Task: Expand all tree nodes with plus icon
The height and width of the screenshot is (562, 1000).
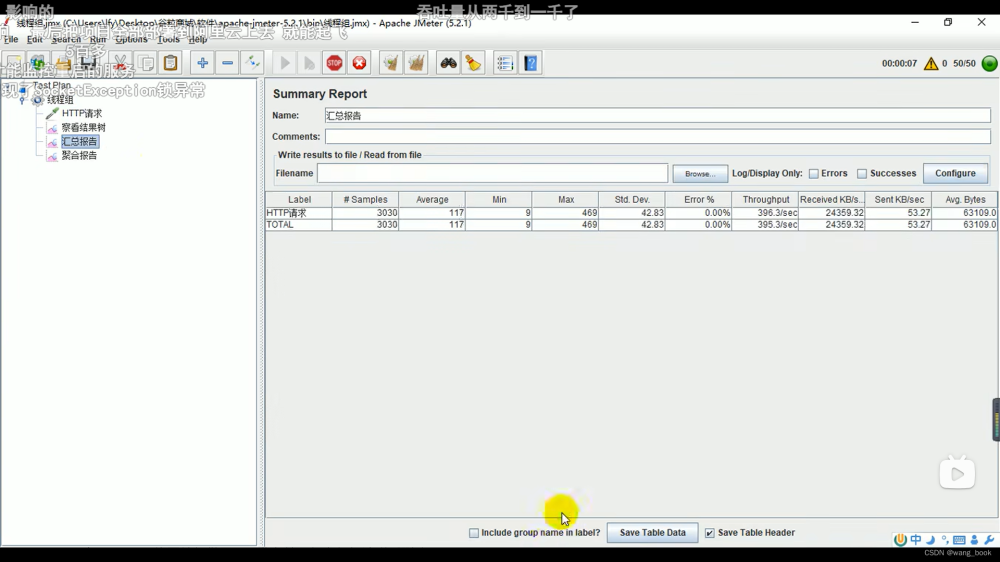Action: [x=202, y=63]
